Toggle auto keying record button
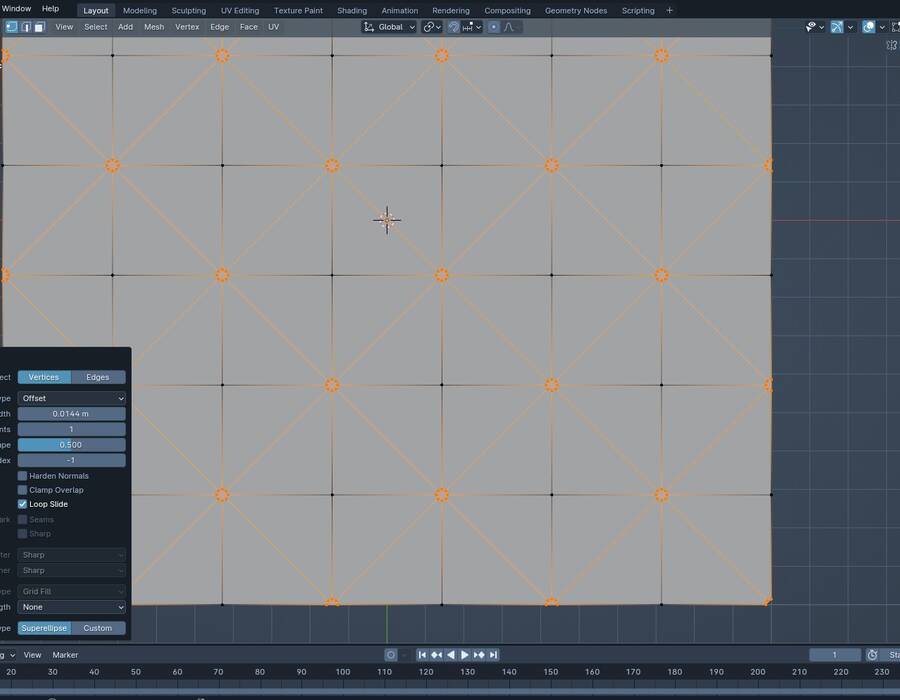The height and width of the screenshot is (700, 900). tap(391, 655)
